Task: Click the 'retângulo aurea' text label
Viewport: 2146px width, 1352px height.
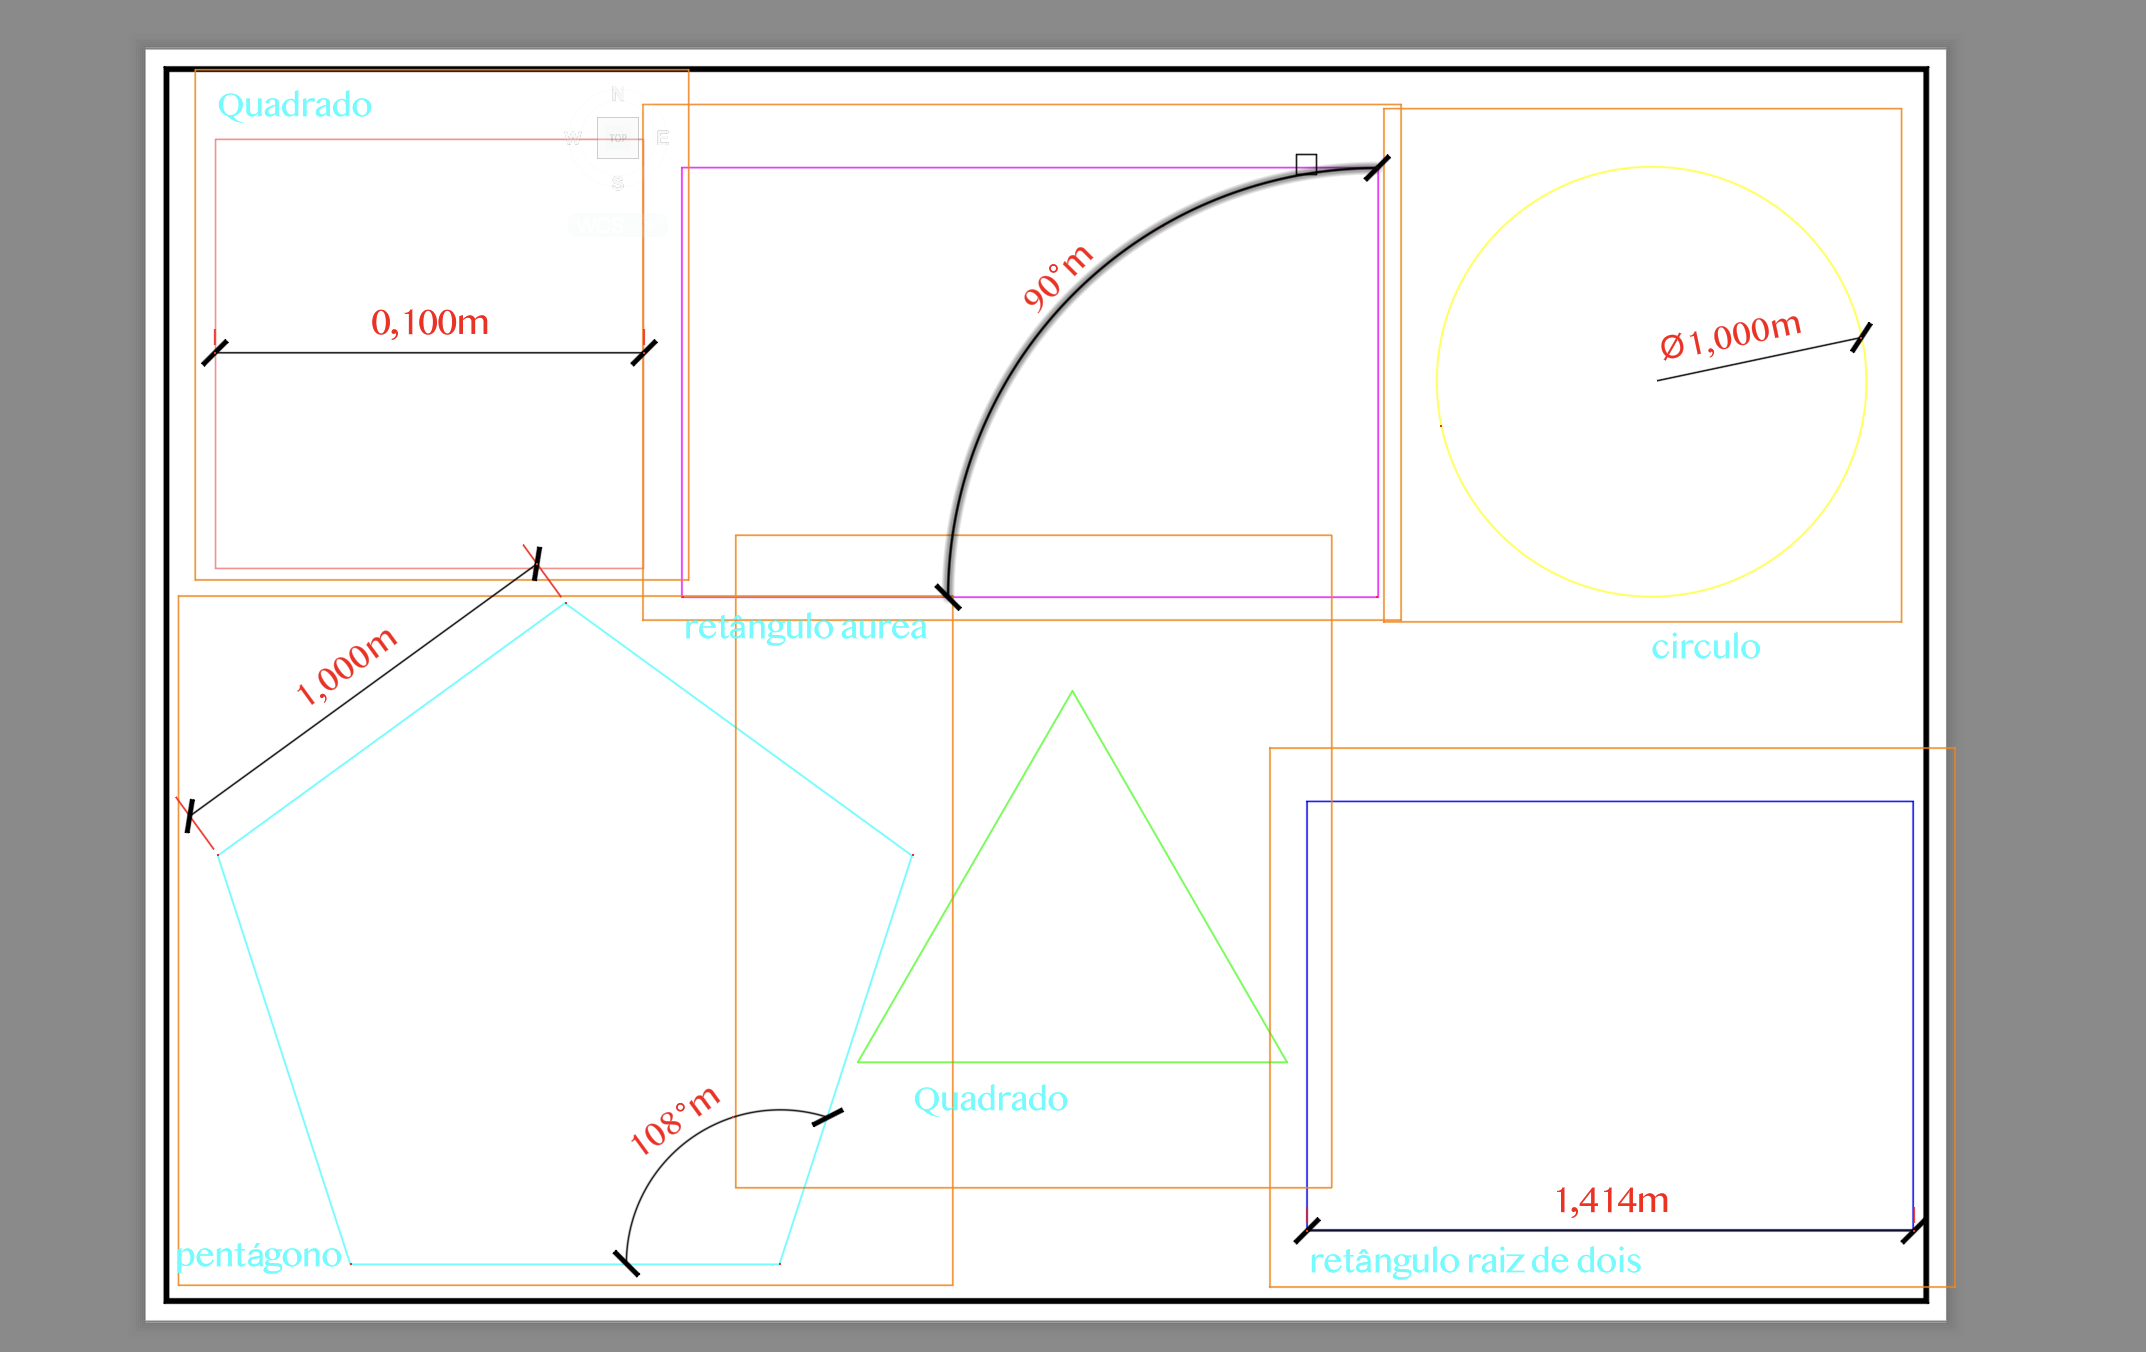Action: 805,627
